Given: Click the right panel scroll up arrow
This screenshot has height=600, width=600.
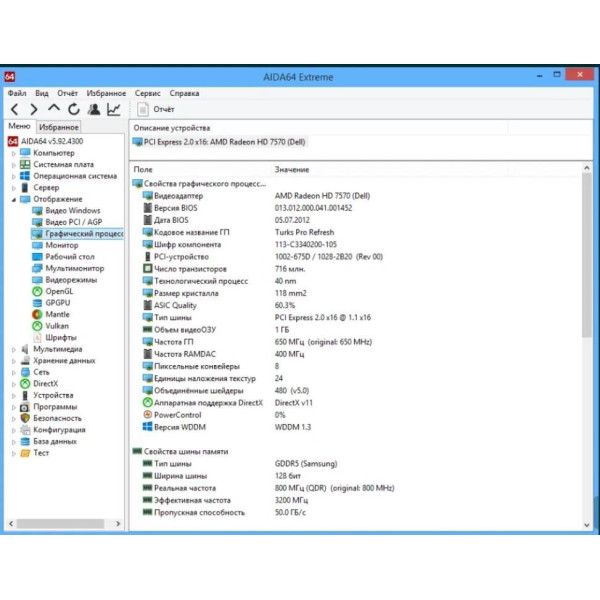Looking at the screenshot, I should pos(587,168).
